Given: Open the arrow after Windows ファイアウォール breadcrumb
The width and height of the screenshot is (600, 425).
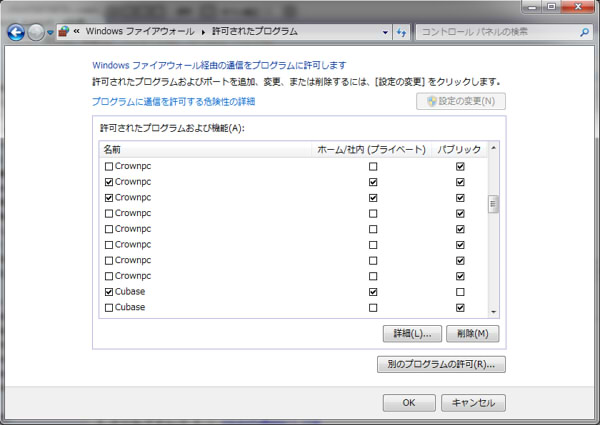Looking at the screenshot, I should coord(203,32).
